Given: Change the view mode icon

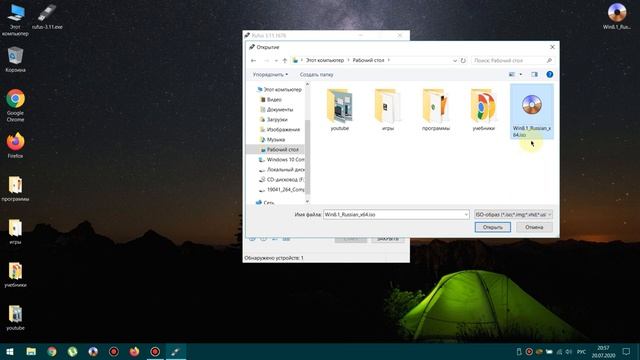Looking at the screenshot, I should (512, 74).
